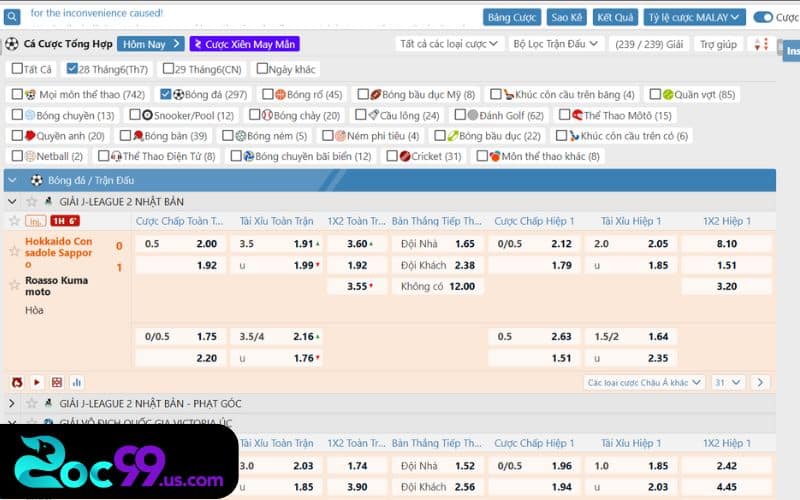Collapse the Bóng đá / Trận Đấu section
The width and height of the screenshot is (800, 500).
click(x=12, y=180)
